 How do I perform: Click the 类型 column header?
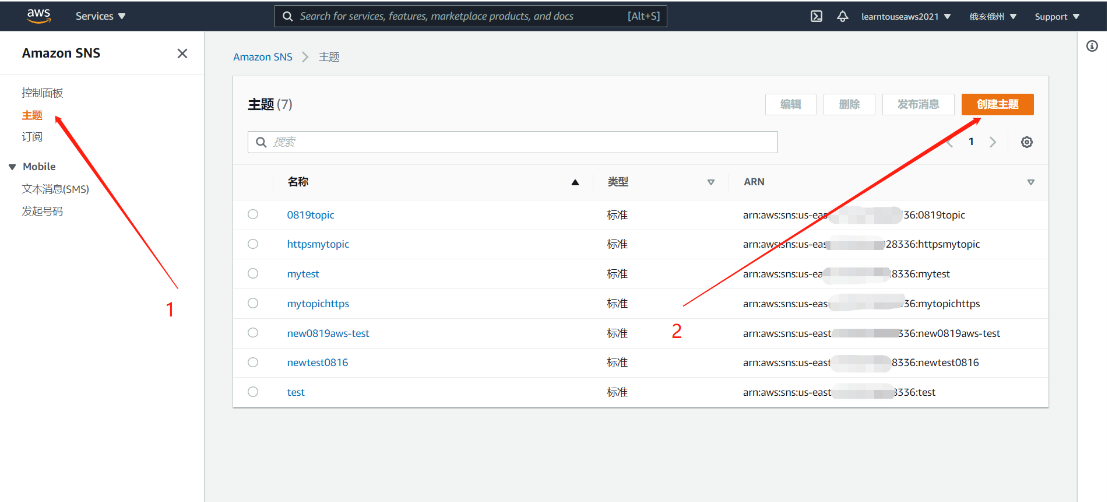coord(618,182)
